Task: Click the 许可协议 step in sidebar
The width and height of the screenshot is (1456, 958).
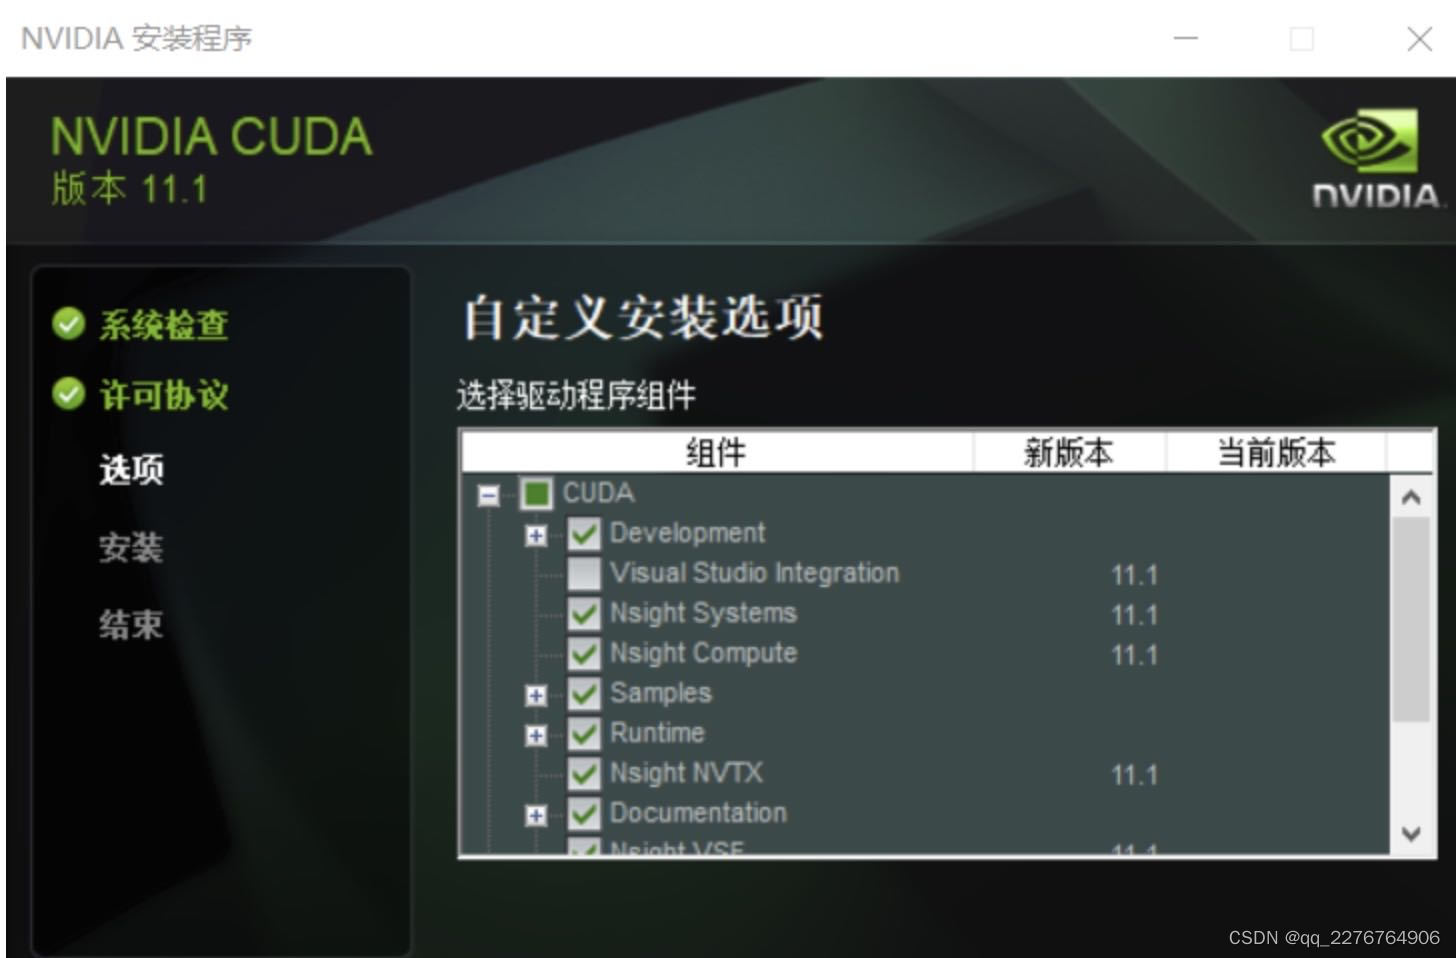Action: click(x=164, y=395)
